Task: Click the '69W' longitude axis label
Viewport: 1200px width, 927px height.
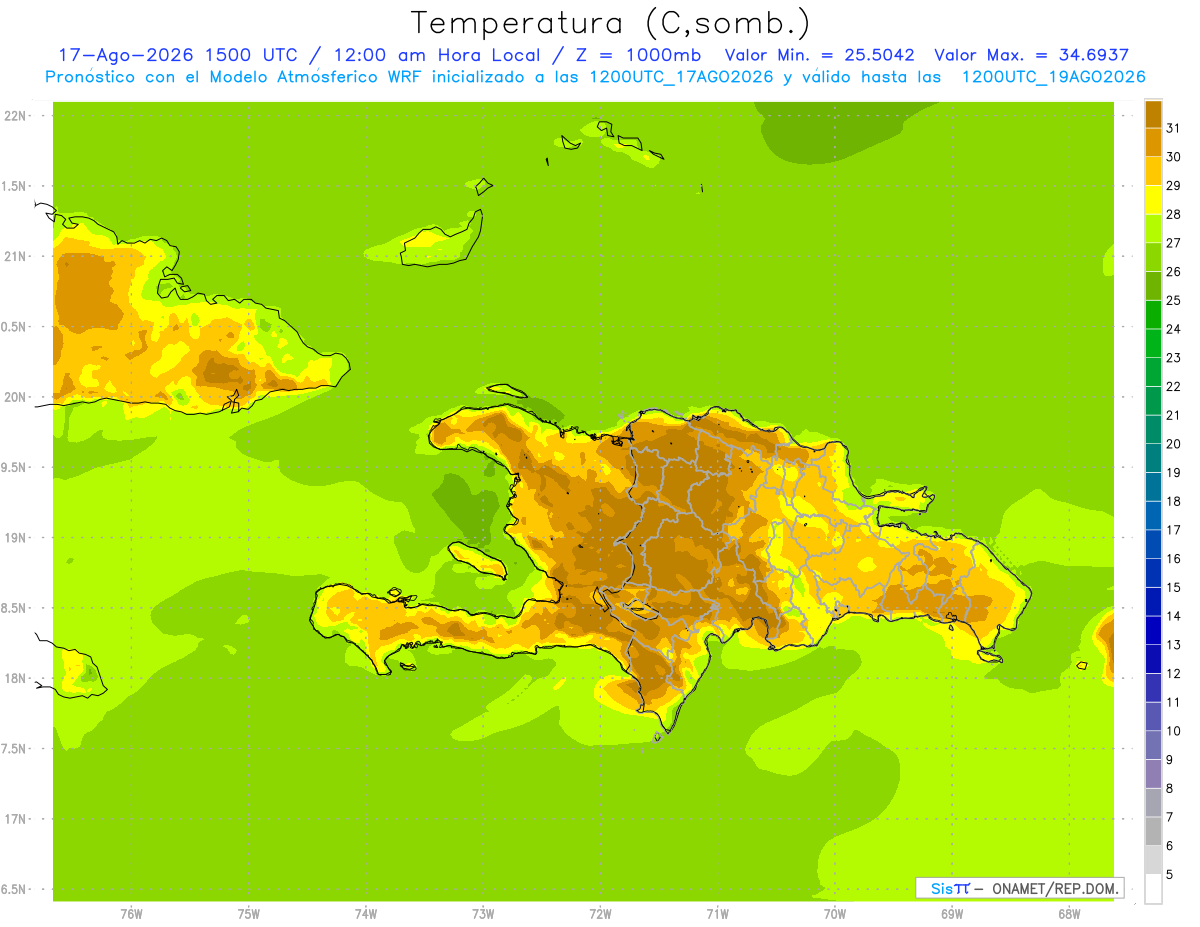Action: pos(952,914)
